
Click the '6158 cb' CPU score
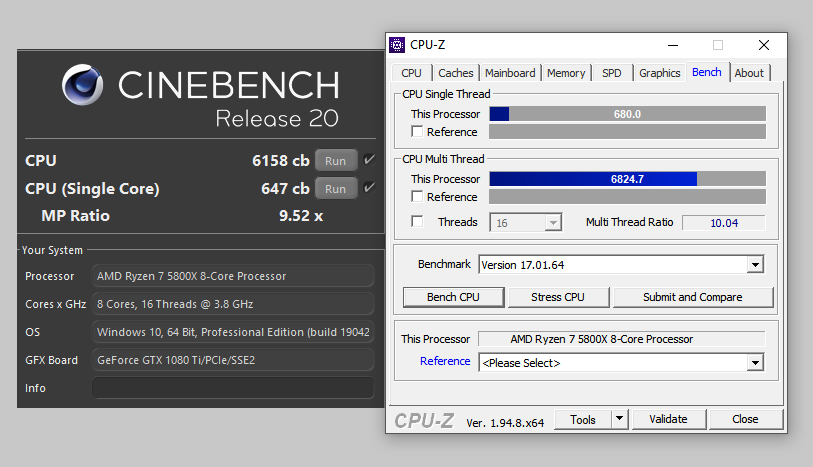coord(281,161)
